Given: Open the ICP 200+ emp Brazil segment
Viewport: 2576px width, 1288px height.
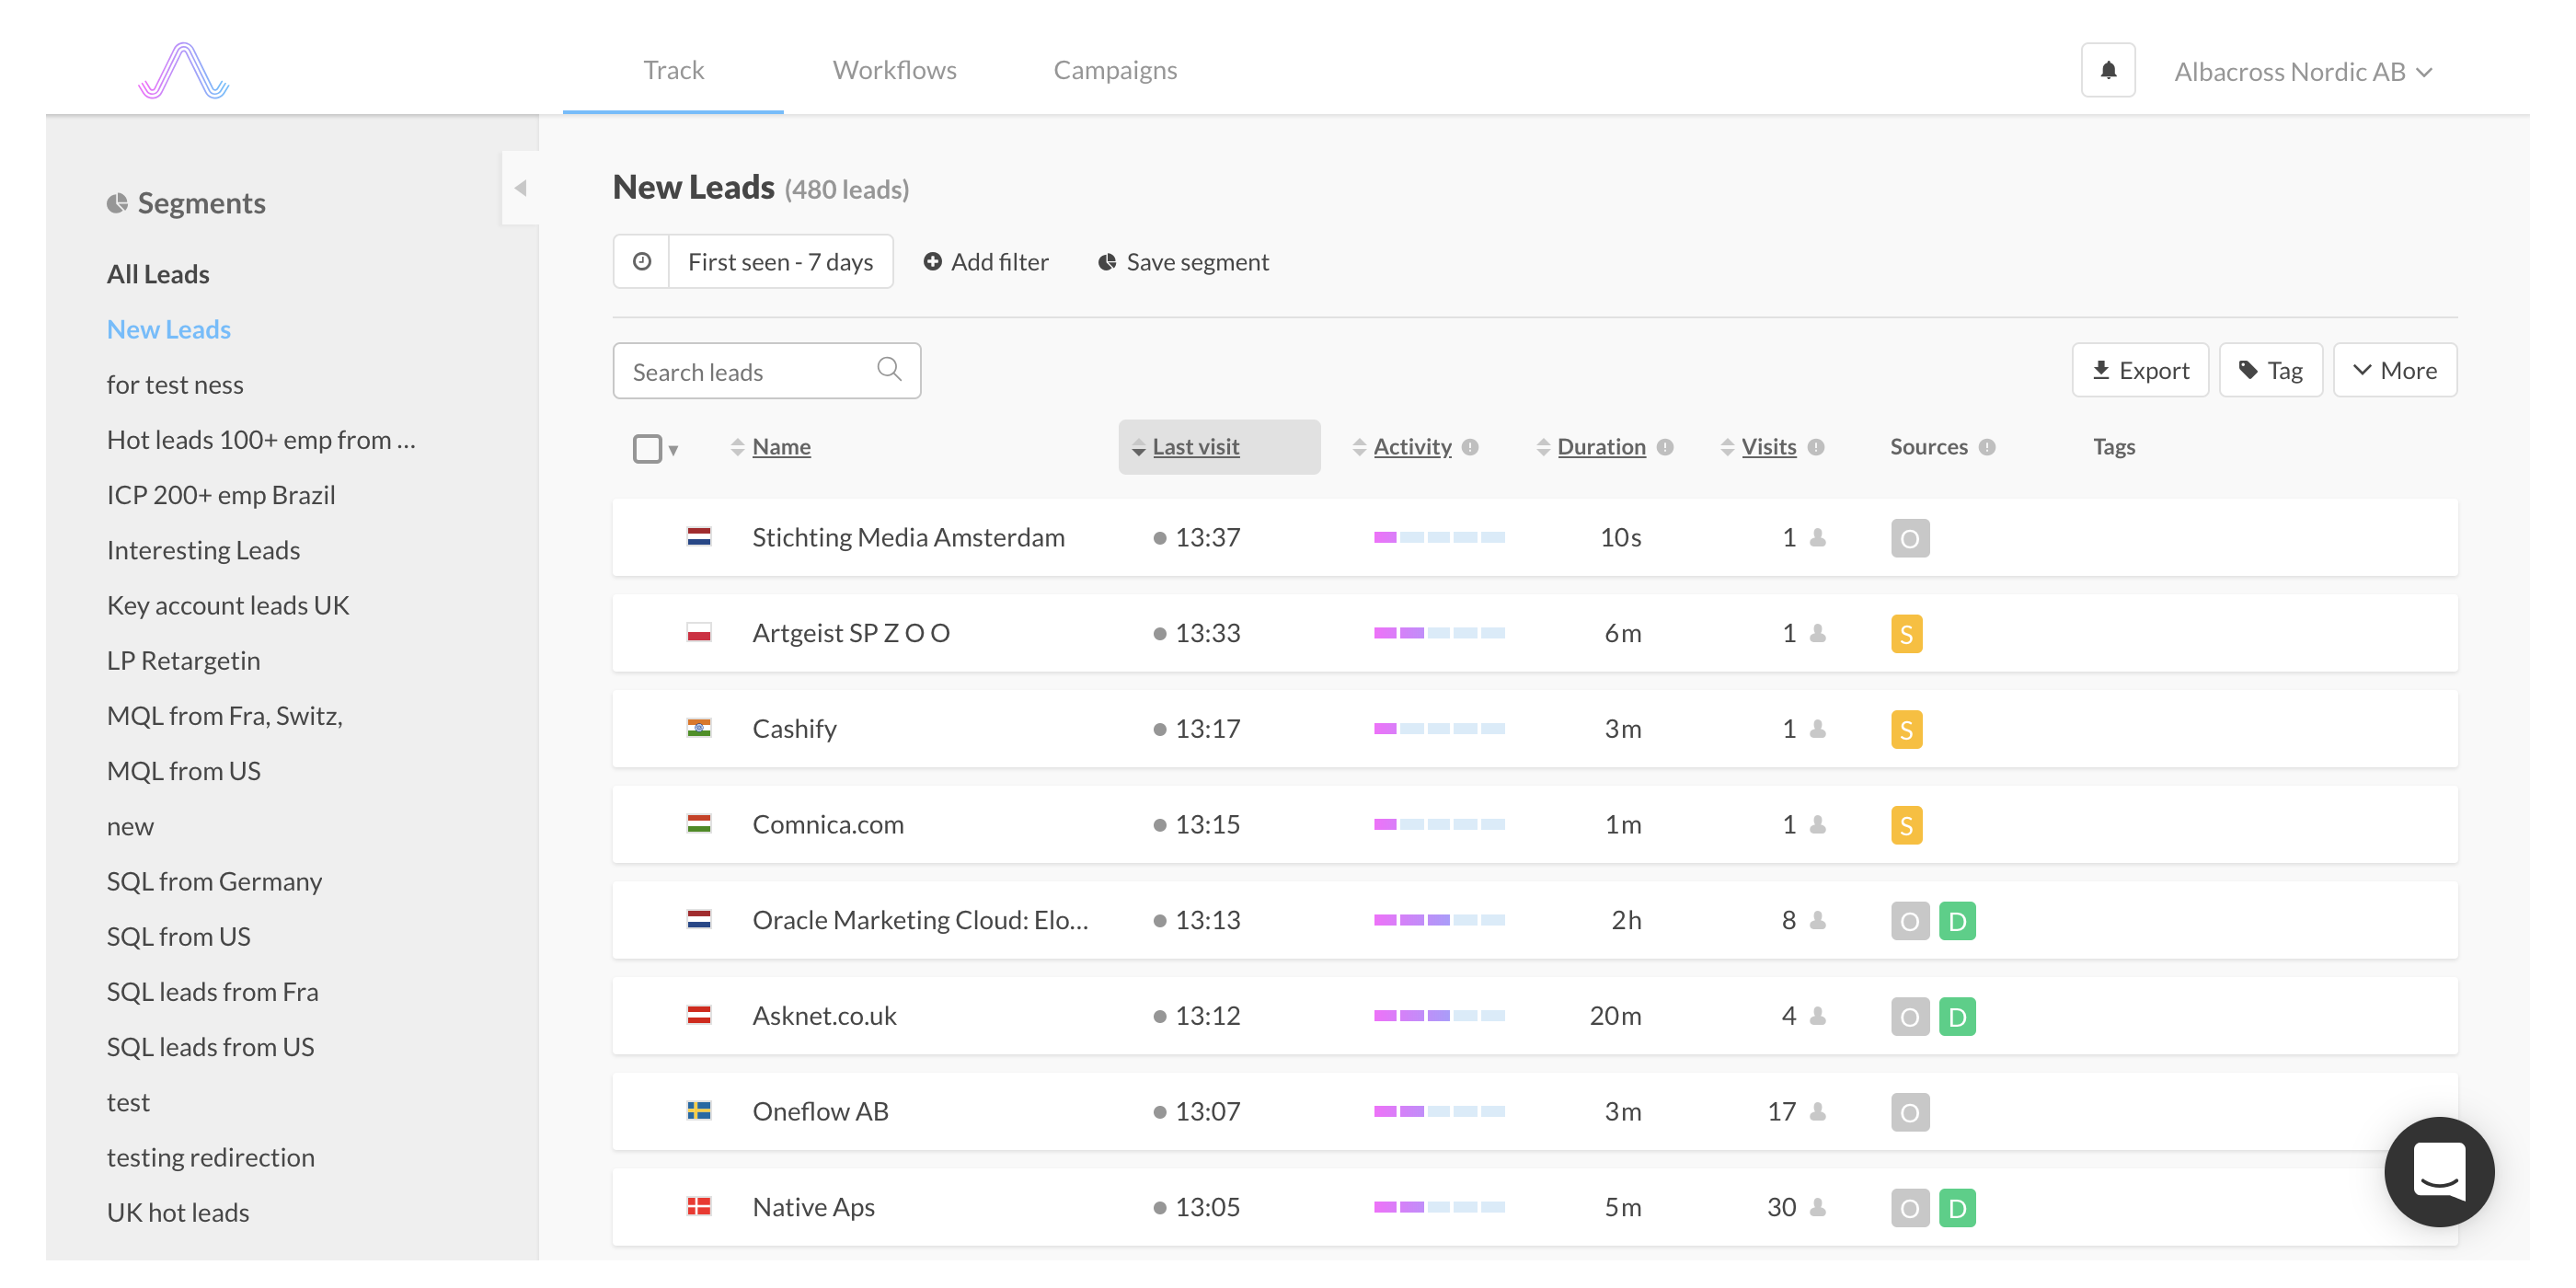Looking at the screenshot, I should [221, 495].
